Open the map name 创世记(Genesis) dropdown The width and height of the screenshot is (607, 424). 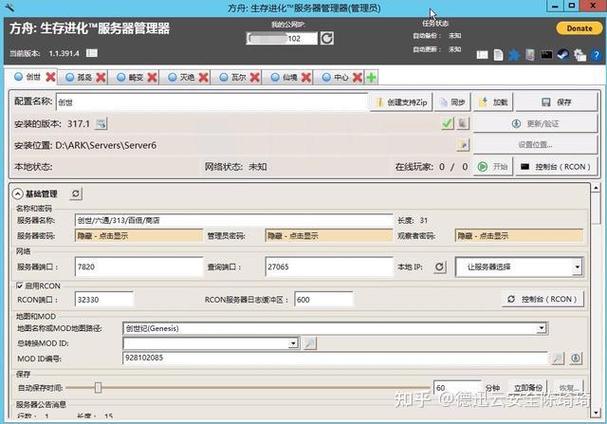tap(541, 328)
